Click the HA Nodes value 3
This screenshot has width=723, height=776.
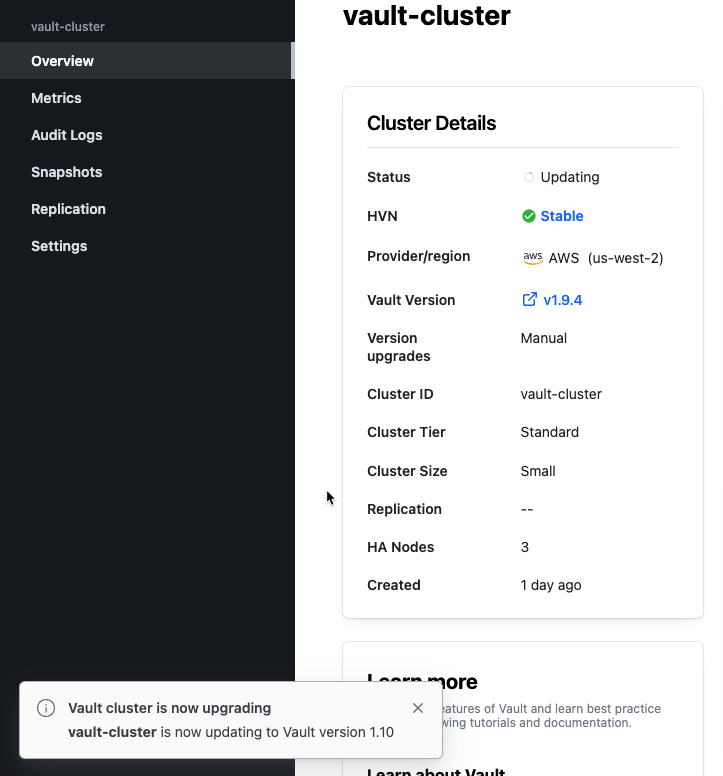tap(525, 547)
